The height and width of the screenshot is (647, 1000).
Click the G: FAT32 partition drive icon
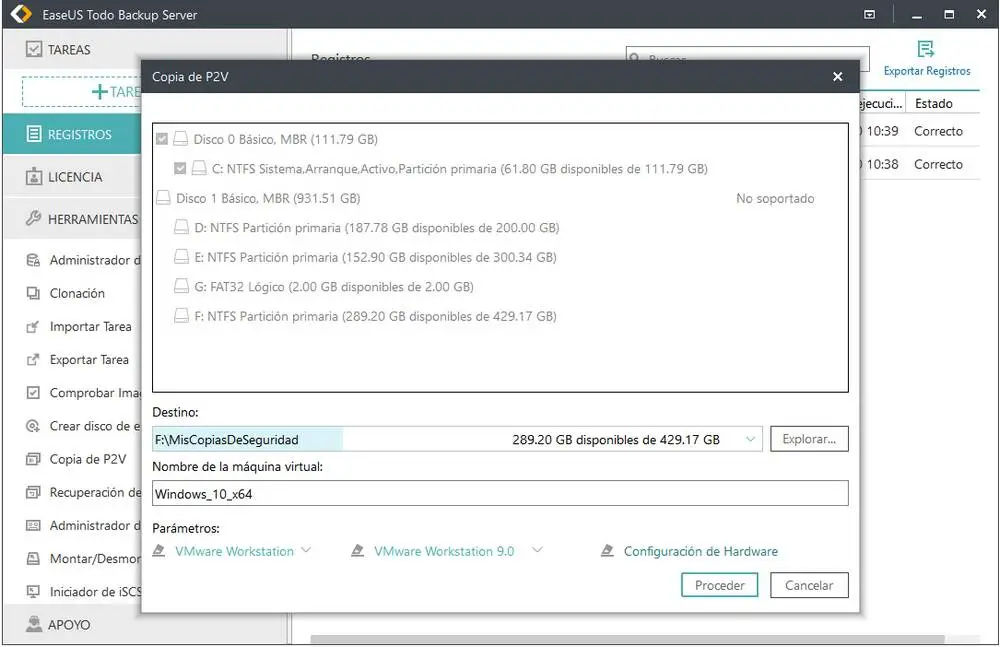(x=182, y=286)
